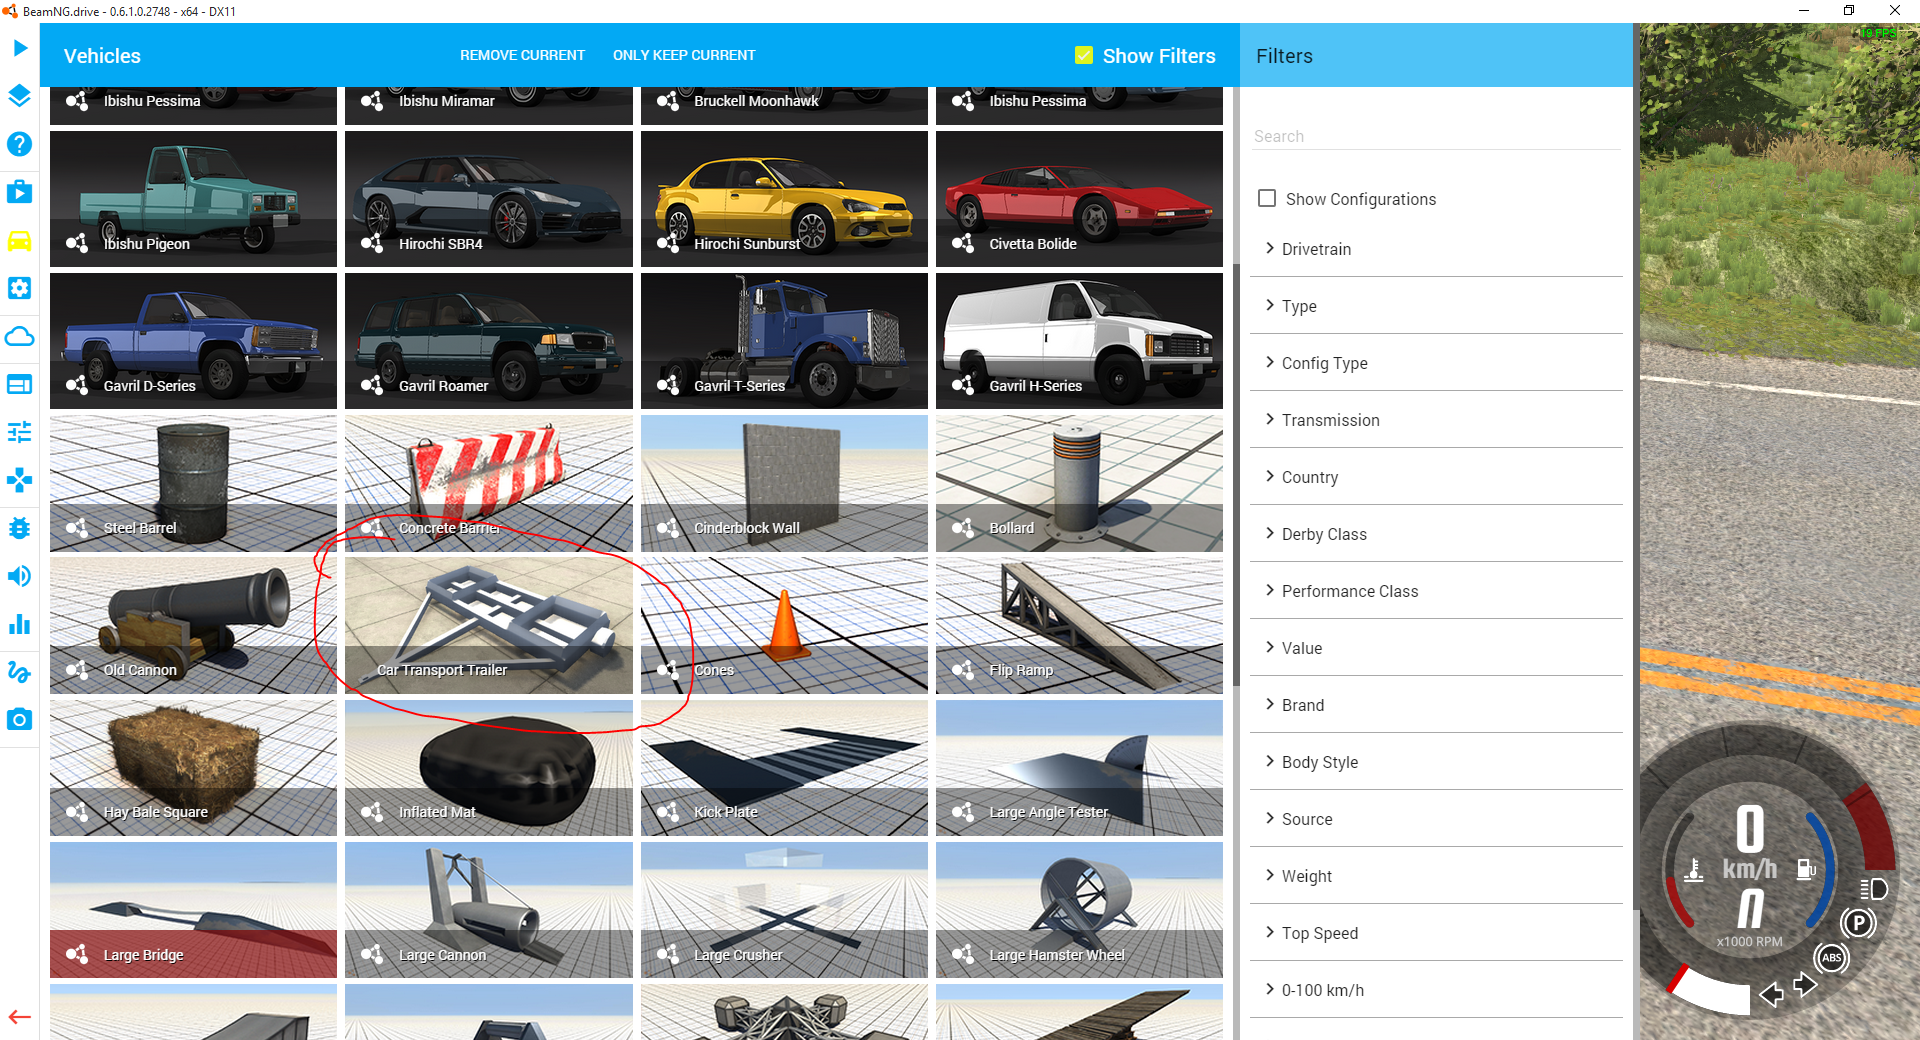The image size is (1920, 1040).
Task: Expand the Body Style filter
Action: pos(1436,762)
